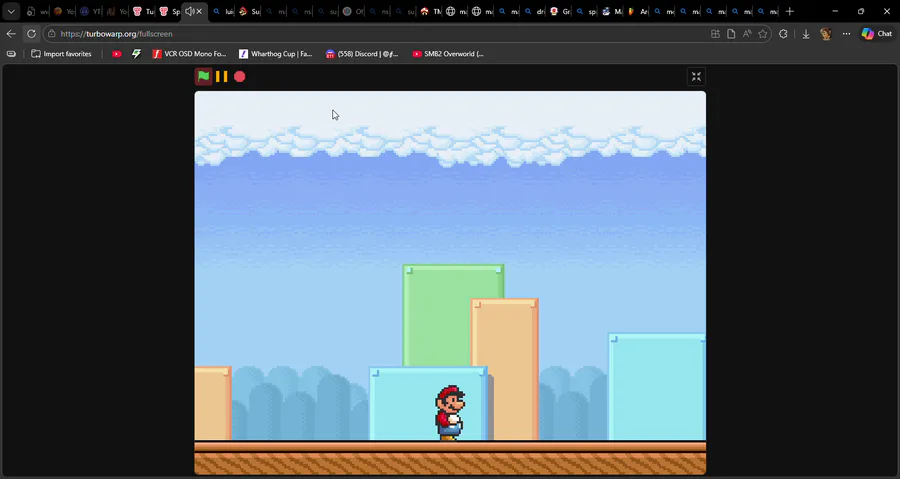
Task: Switch to the 'lui' search tab
Action: click(x=223, y=11)
